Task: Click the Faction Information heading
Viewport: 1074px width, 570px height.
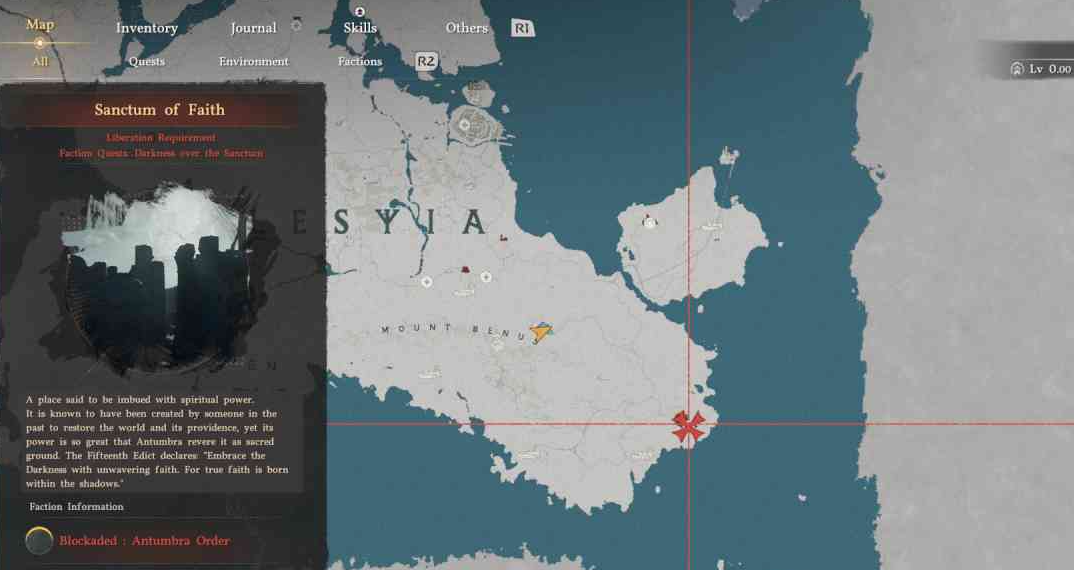Action: tap(77, 507)
